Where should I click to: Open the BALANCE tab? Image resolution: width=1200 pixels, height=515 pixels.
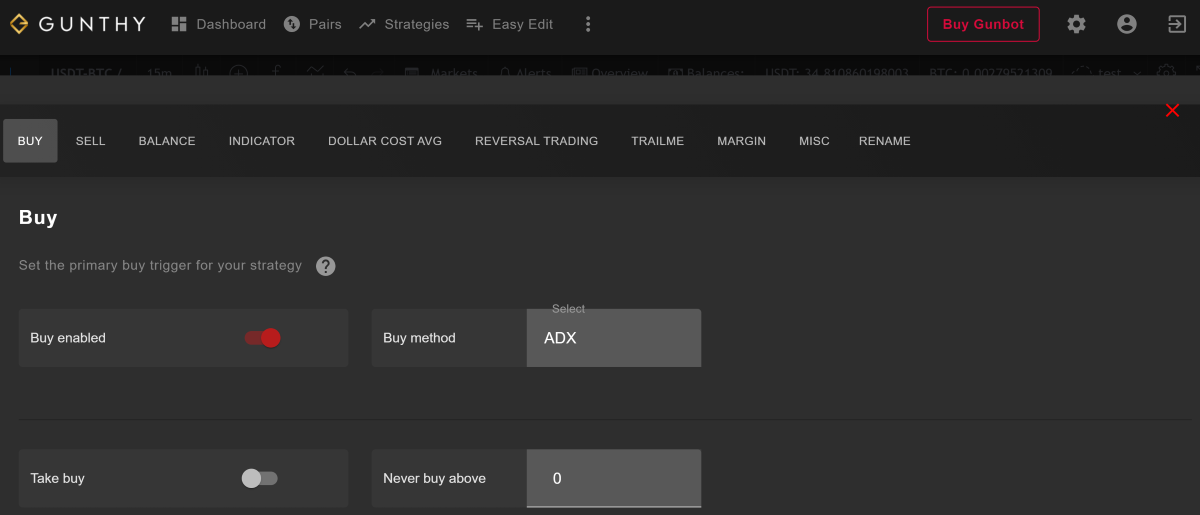[x=167, y=141]
